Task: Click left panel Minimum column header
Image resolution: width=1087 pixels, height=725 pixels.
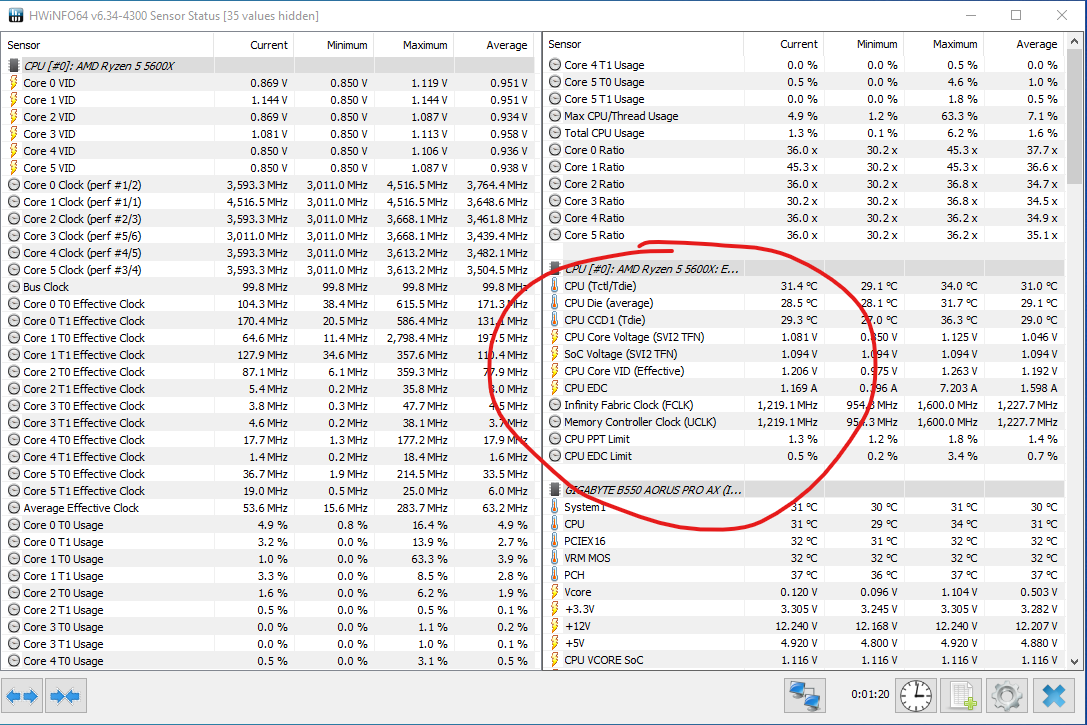Action: [x=334, y=45]
